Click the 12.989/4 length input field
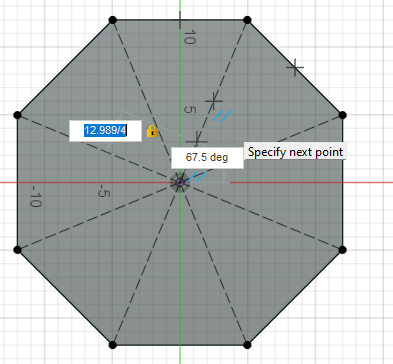This screenshot has height=364, width=393. tap(105, 131)
